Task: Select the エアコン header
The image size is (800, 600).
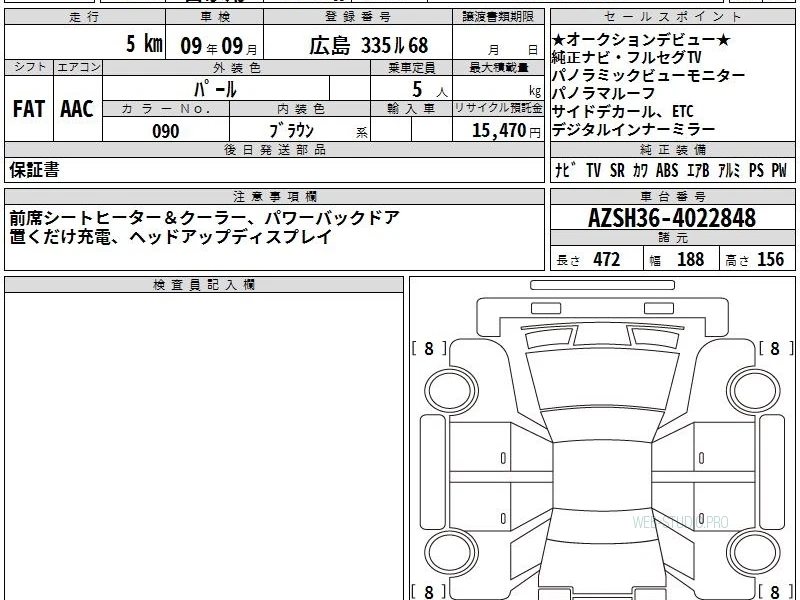Action: [78, 67]
